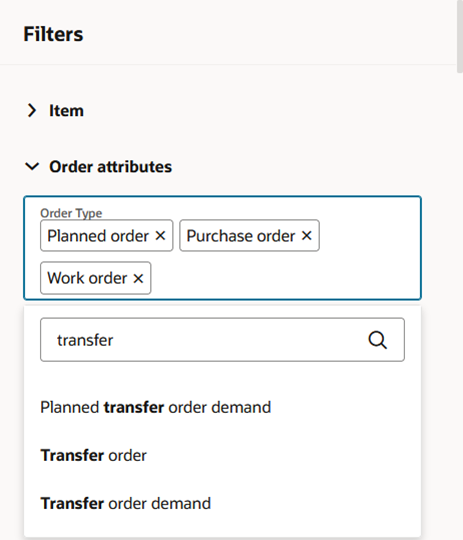
Task: Select the Purchase order chip text
Action: click(x=241, y=236)
